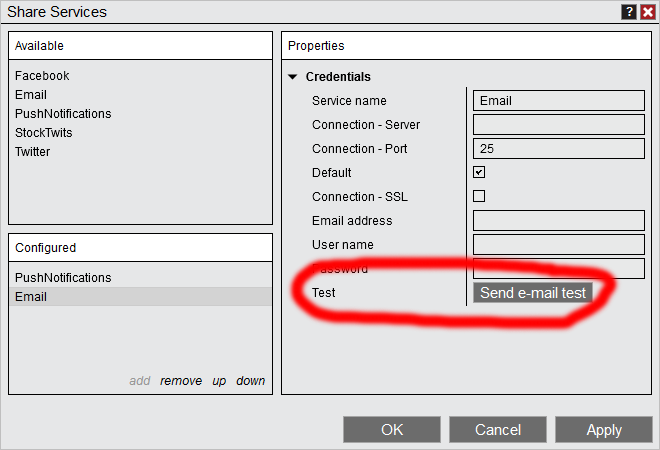660x450 pixels.
Task: Move the configured service up
Action: pos(219,381)
